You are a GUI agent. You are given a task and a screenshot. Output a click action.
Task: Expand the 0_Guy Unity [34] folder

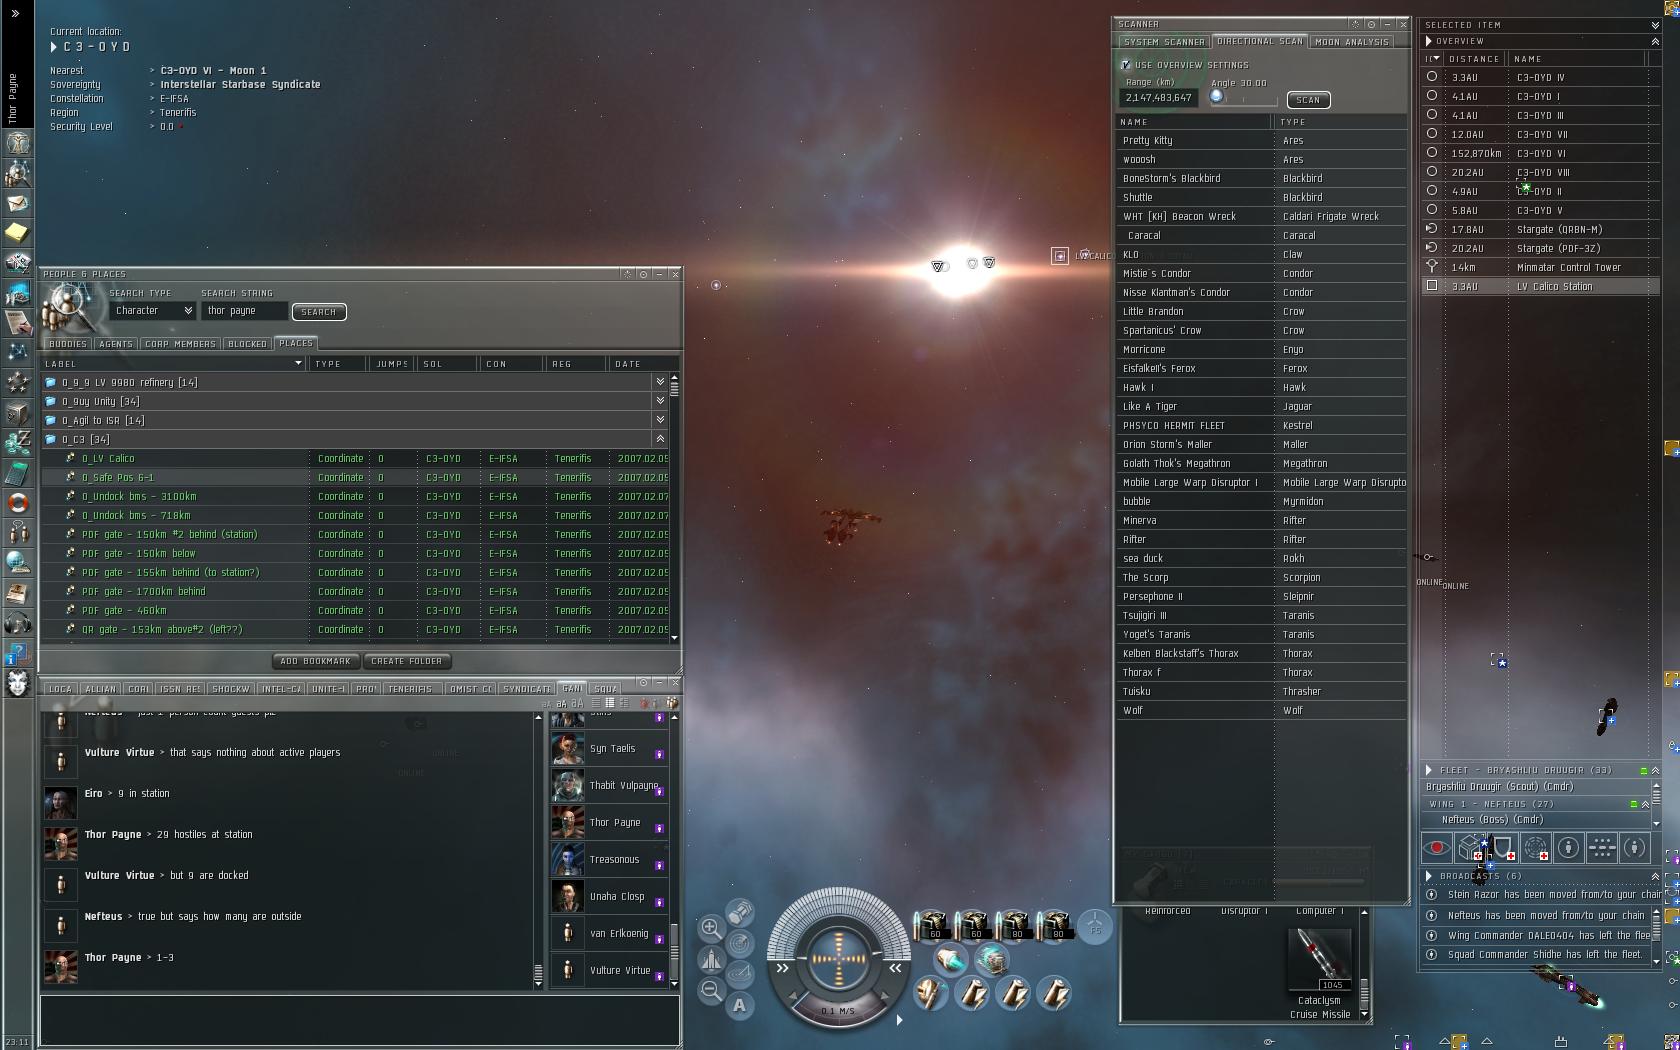[660, 401]
